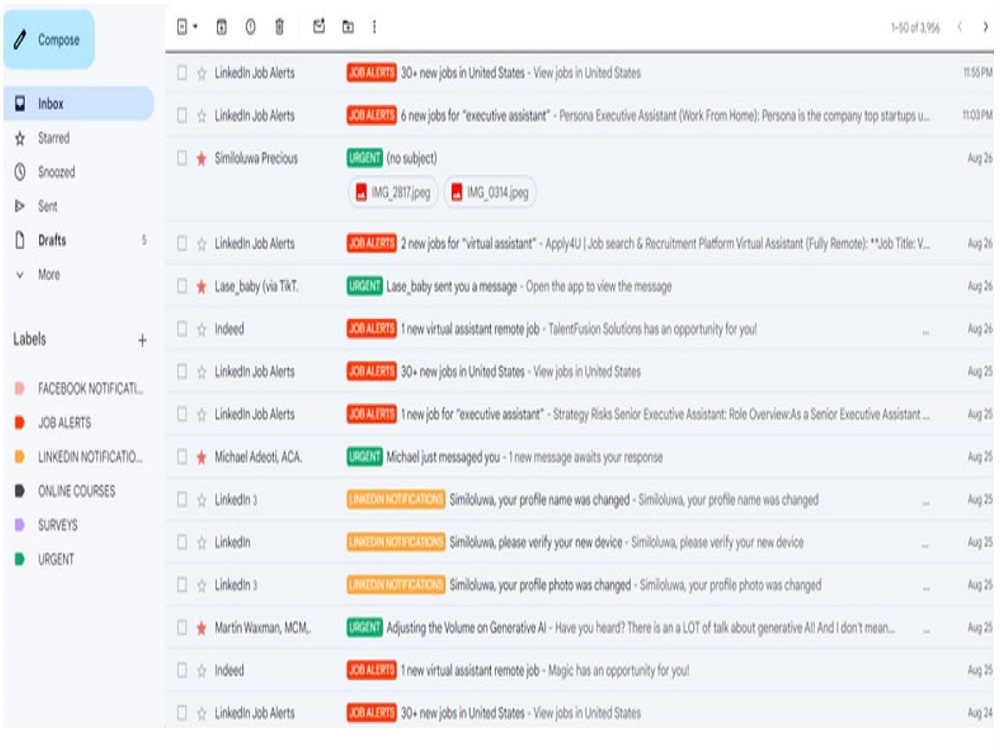Select checkbox for 'profile photo was changed' email
Viewport: 1000px width, 750px height.
click(182, 585)
